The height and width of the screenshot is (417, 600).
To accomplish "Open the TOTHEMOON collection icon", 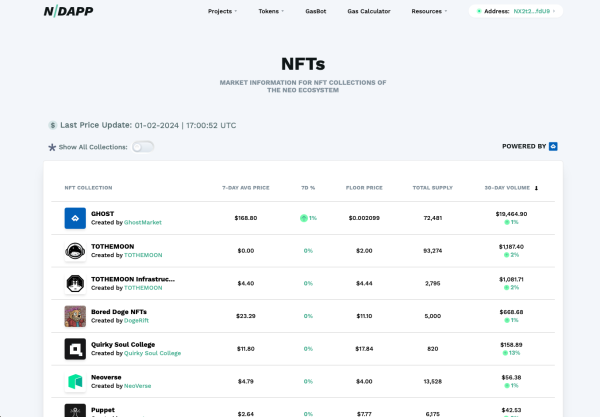I will [x=75, y=251].
